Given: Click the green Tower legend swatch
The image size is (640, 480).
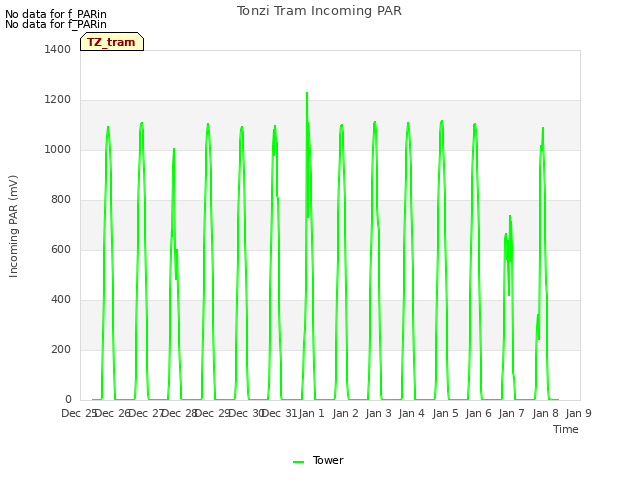Looking at the screenshot, I should point(298,462).
